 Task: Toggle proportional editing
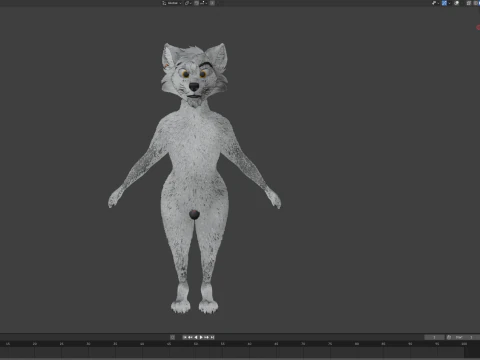[212, 3]
